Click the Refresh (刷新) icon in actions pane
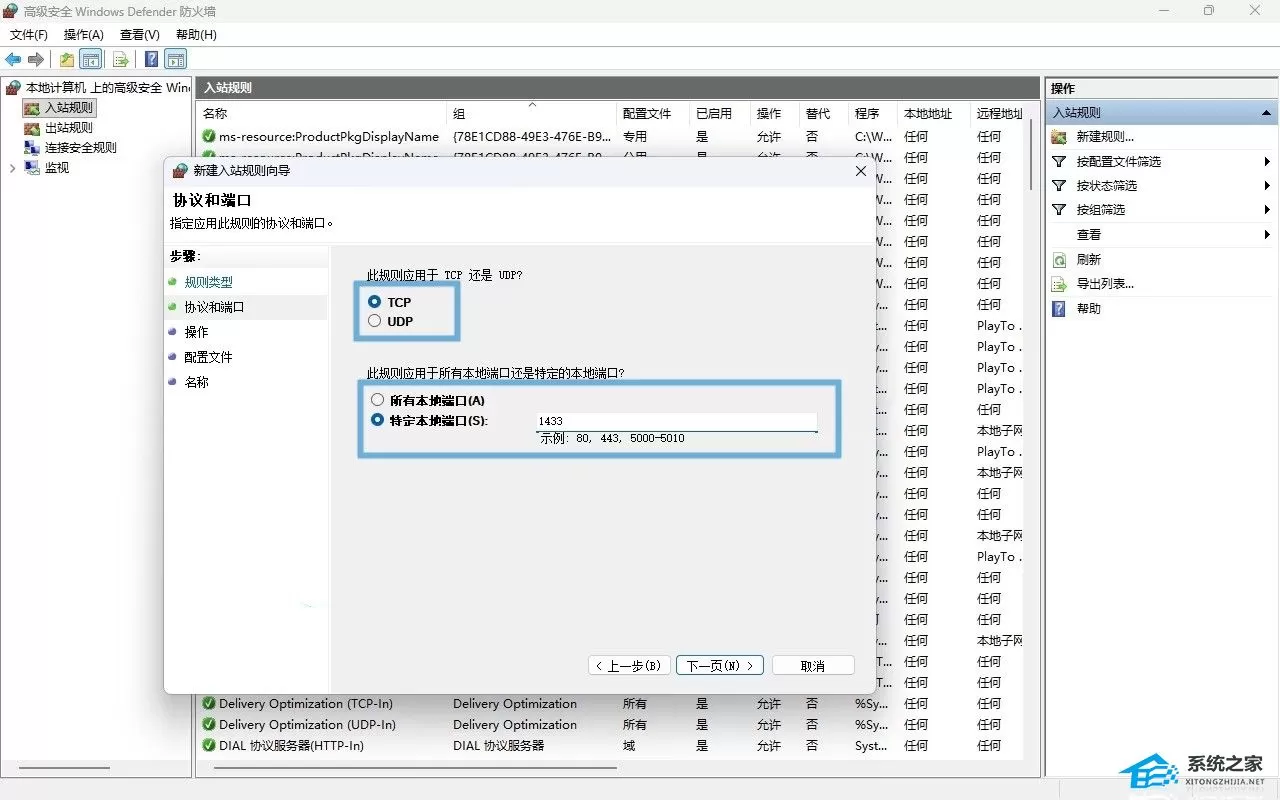Viewport: 1280px width, 800px height. pyautogui.click(x=1060, y=259)
